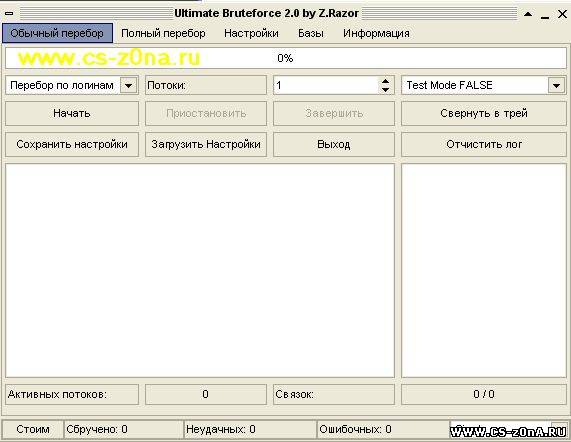571x442 pixels.
Task: Click Загрузить Настройки button
Action: tap(206, 144)
